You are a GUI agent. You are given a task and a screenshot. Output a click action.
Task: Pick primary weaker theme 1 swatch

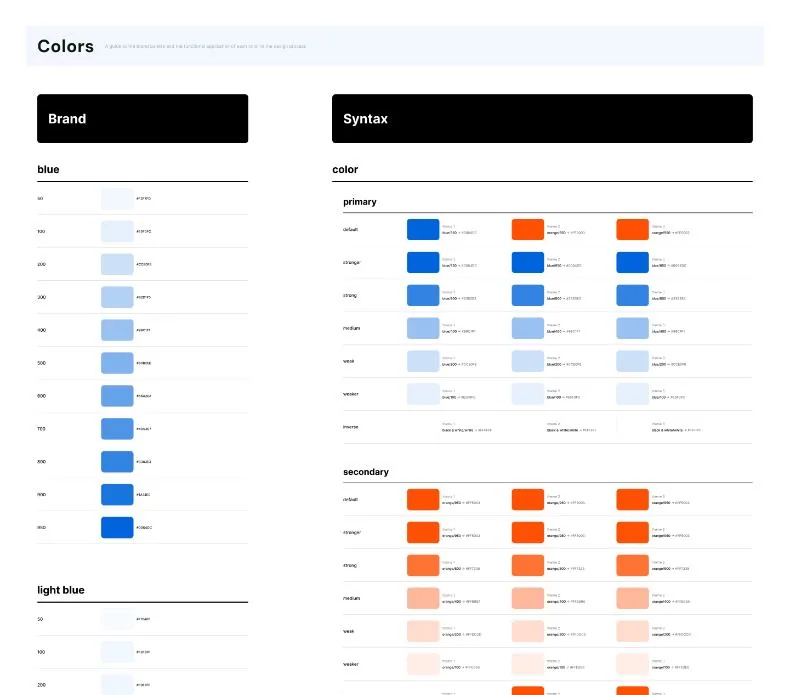[x=423, y=394]
